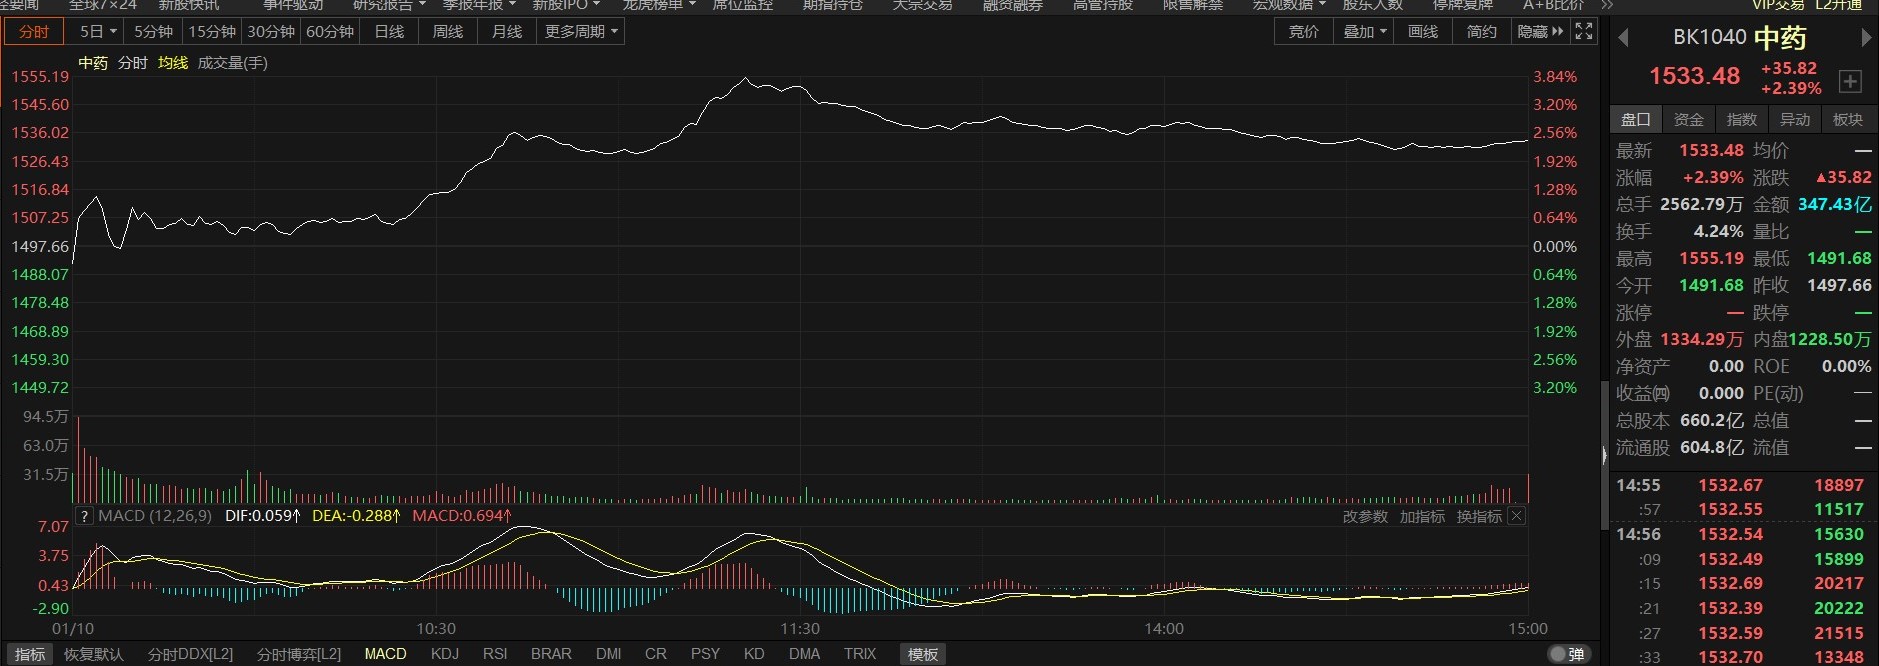This screenshot has height=666, width=1879.
Task: Toggle the 弹 popup switch
Action: coord(1567,654)
